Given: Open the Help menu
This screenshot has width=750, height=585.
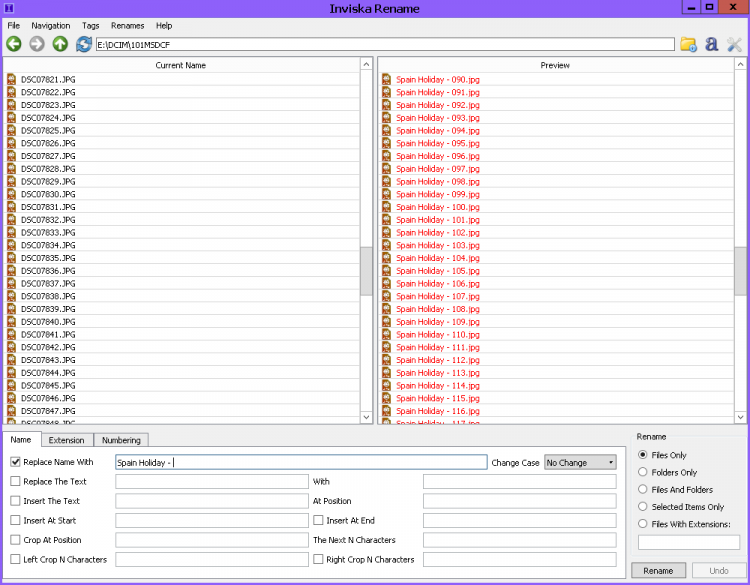Looking at the screenshot, I should (164, 26).
